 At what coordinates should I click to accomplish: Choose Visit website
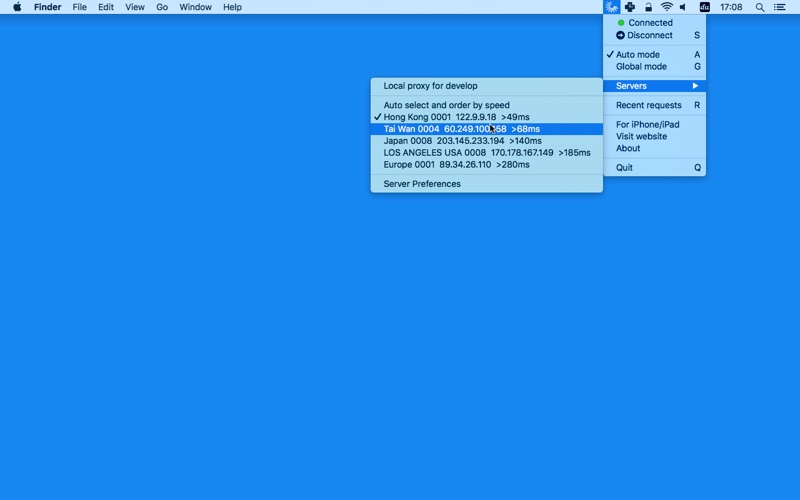point(655,136)
